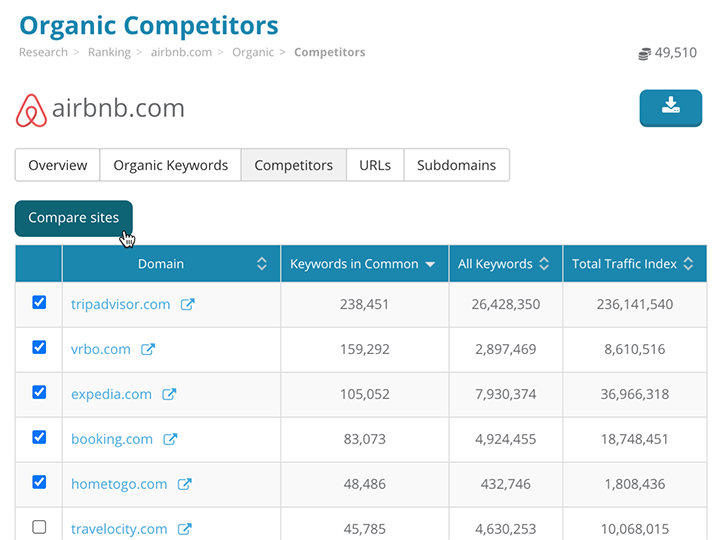Switch to the Subdomains tab

pos(456,165)
